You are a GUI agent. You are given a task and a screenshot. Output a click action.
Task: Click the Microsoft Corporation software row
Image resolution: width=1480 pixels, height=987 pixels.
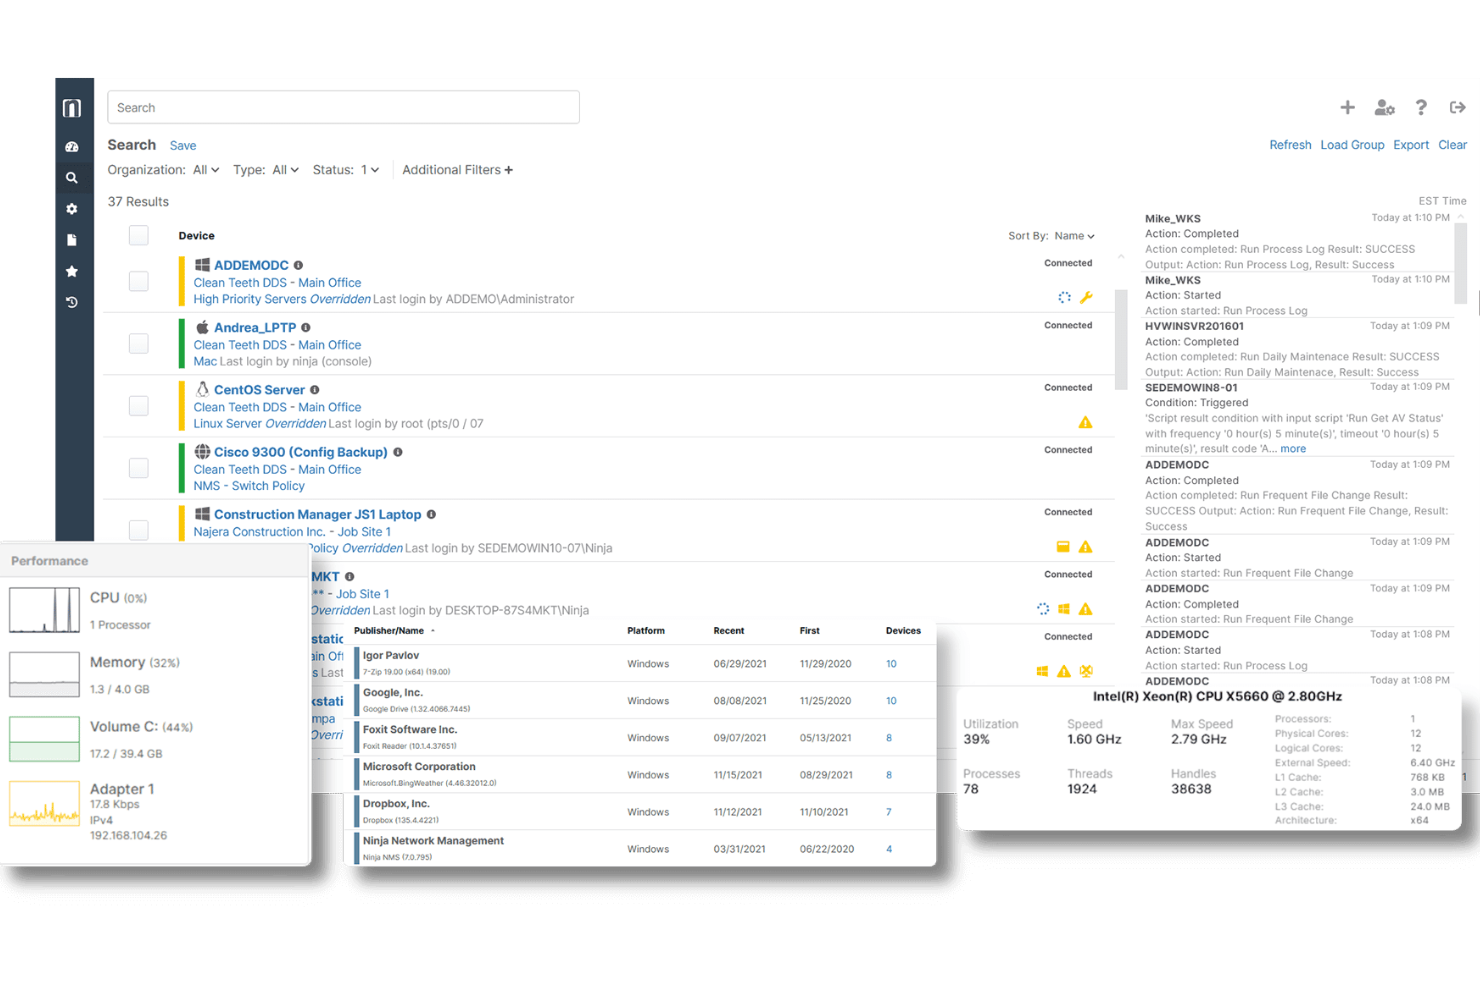pos(645,775)
